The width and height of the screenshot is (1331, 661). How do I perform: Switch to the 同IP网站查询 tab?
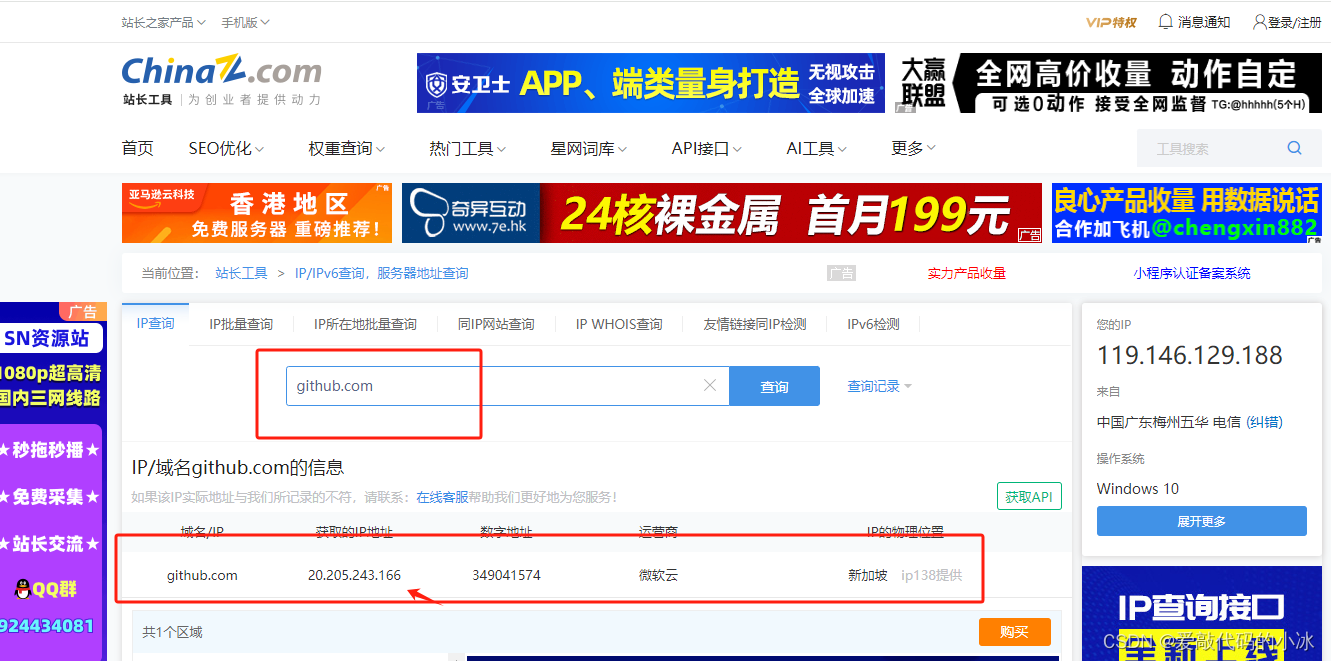coord(496,324)
